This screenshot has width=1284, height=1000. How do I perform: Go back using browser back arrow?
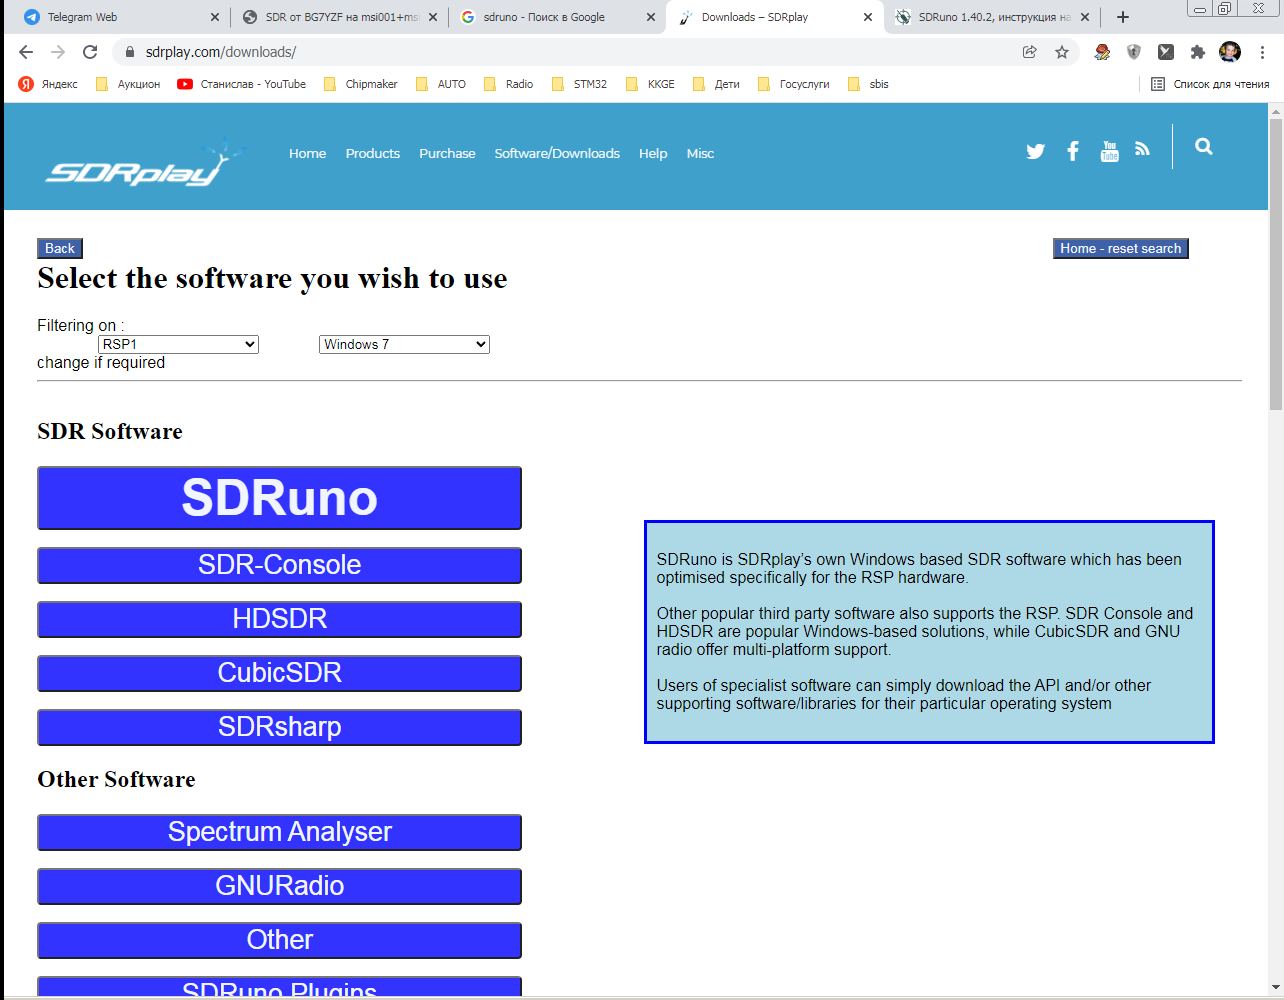point(26,52)
